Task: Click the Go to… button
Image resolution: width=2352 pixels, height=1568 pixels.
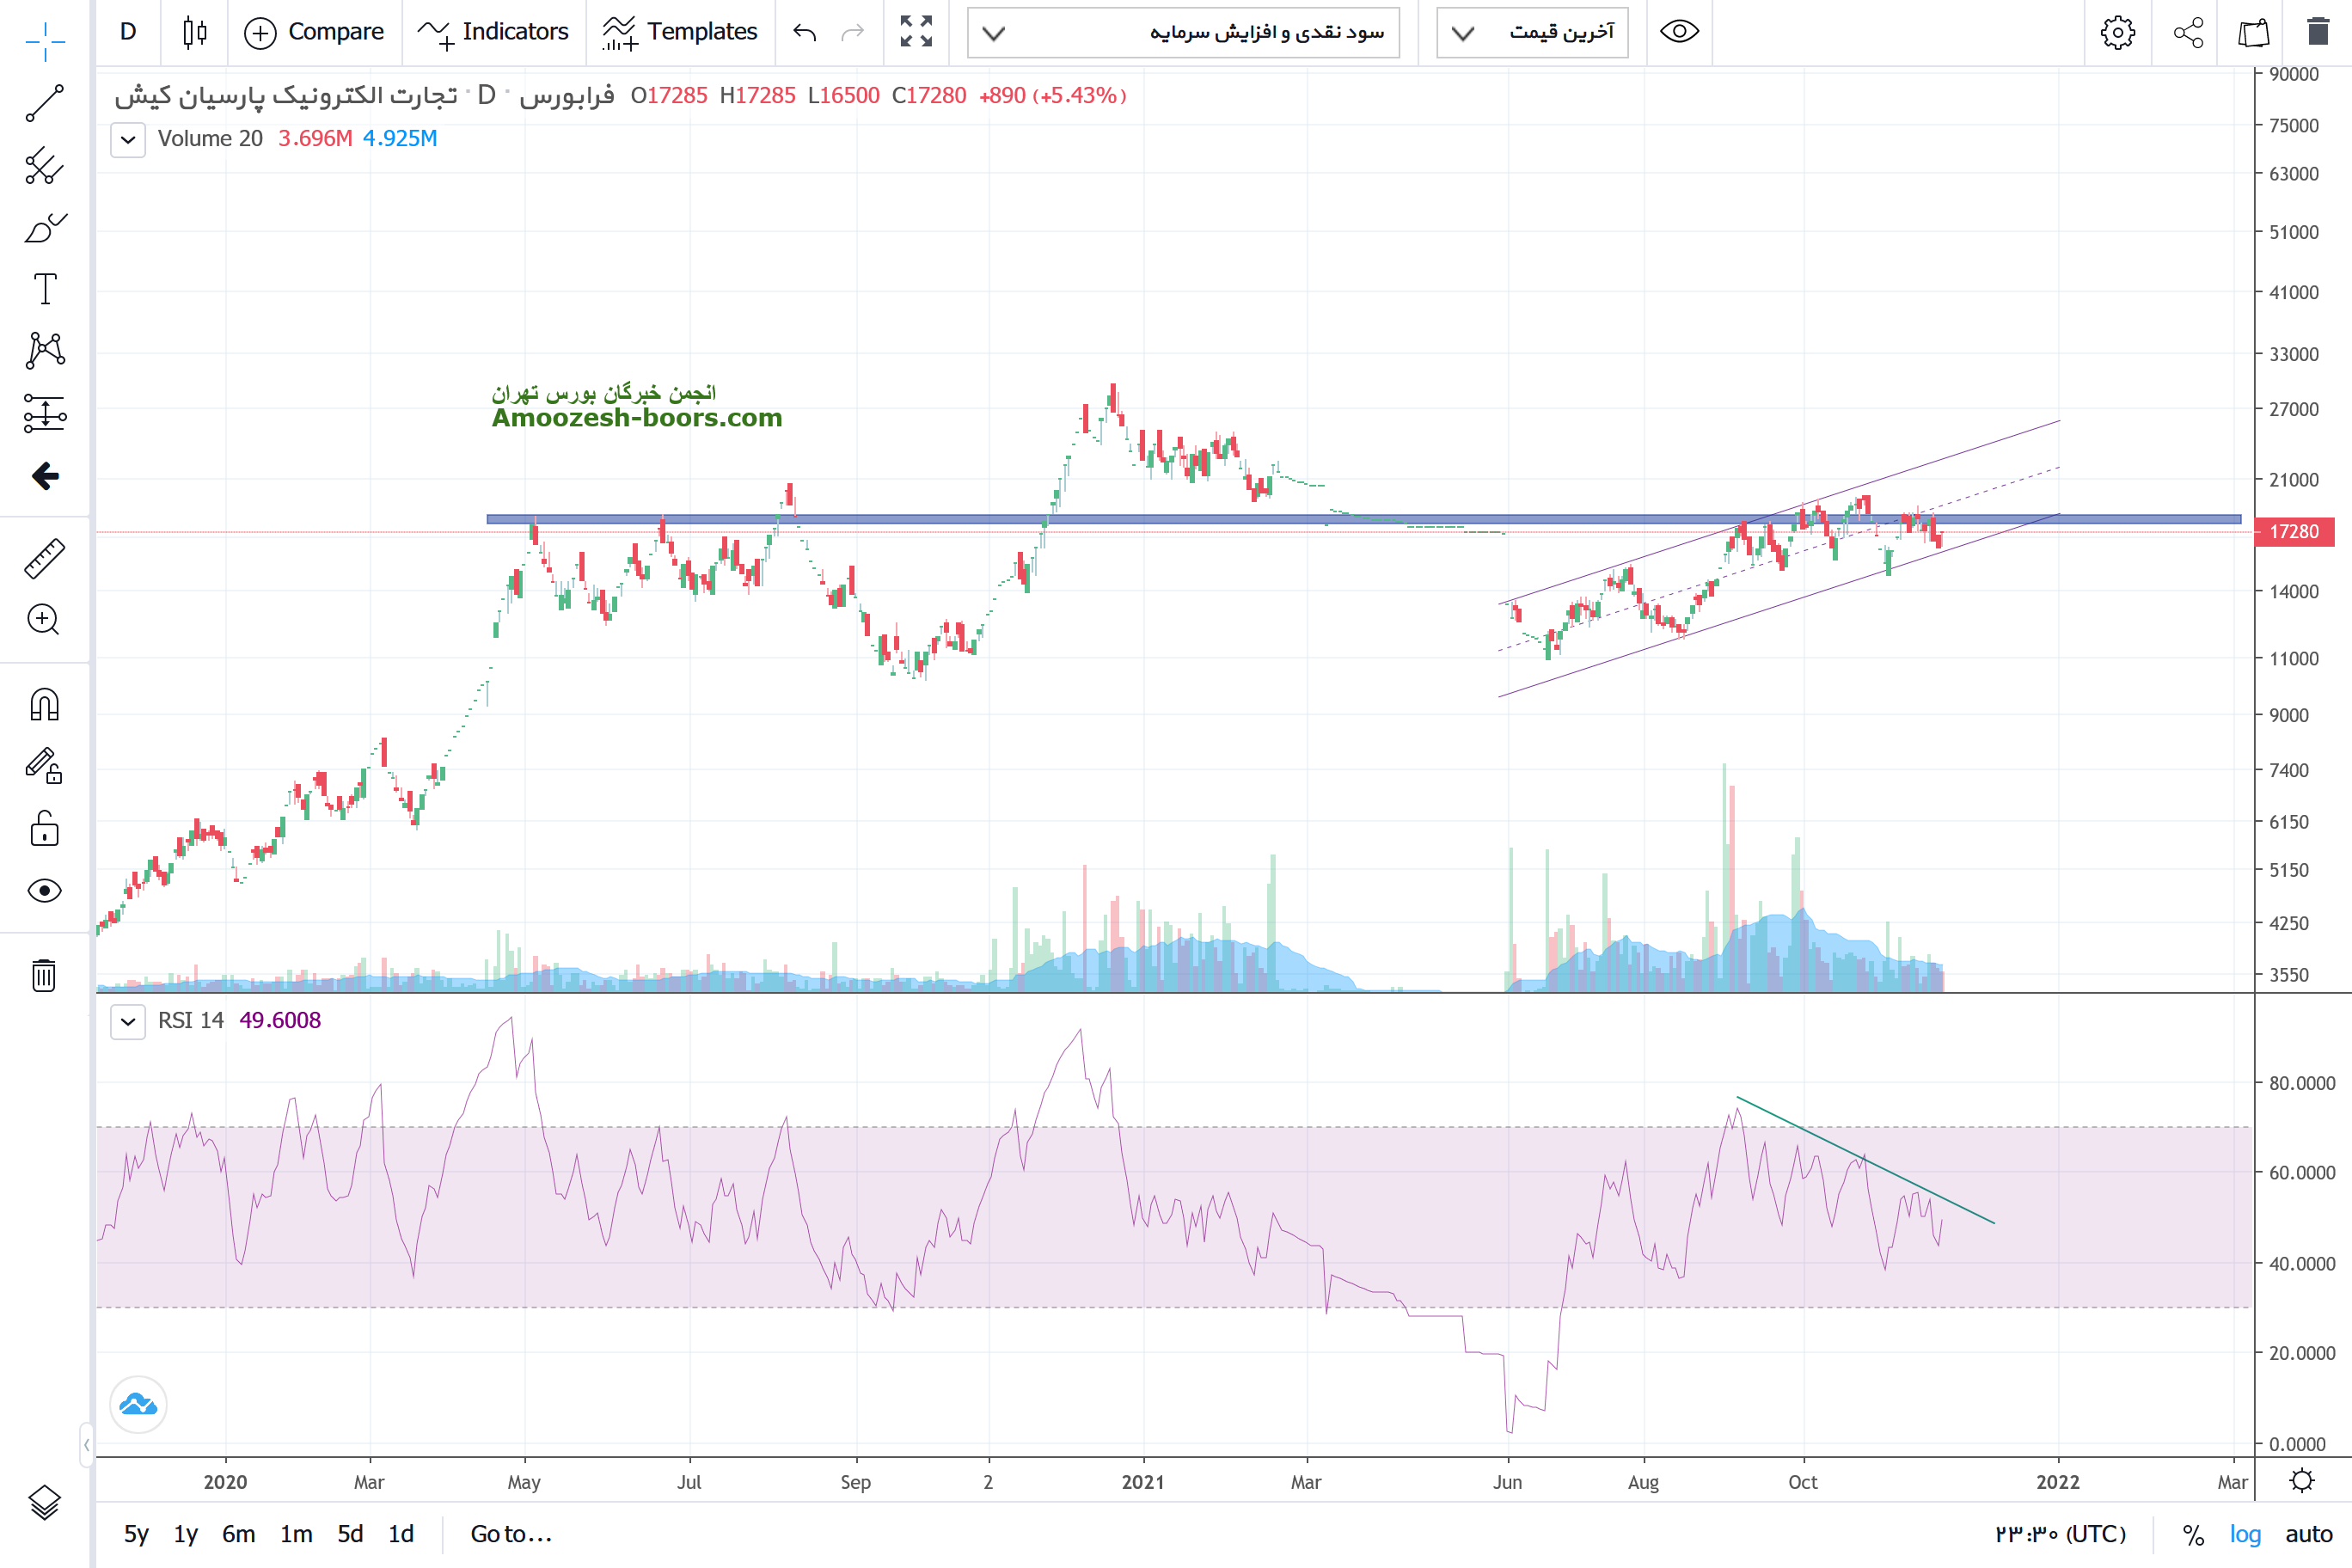Action: tap(511, 1534)
